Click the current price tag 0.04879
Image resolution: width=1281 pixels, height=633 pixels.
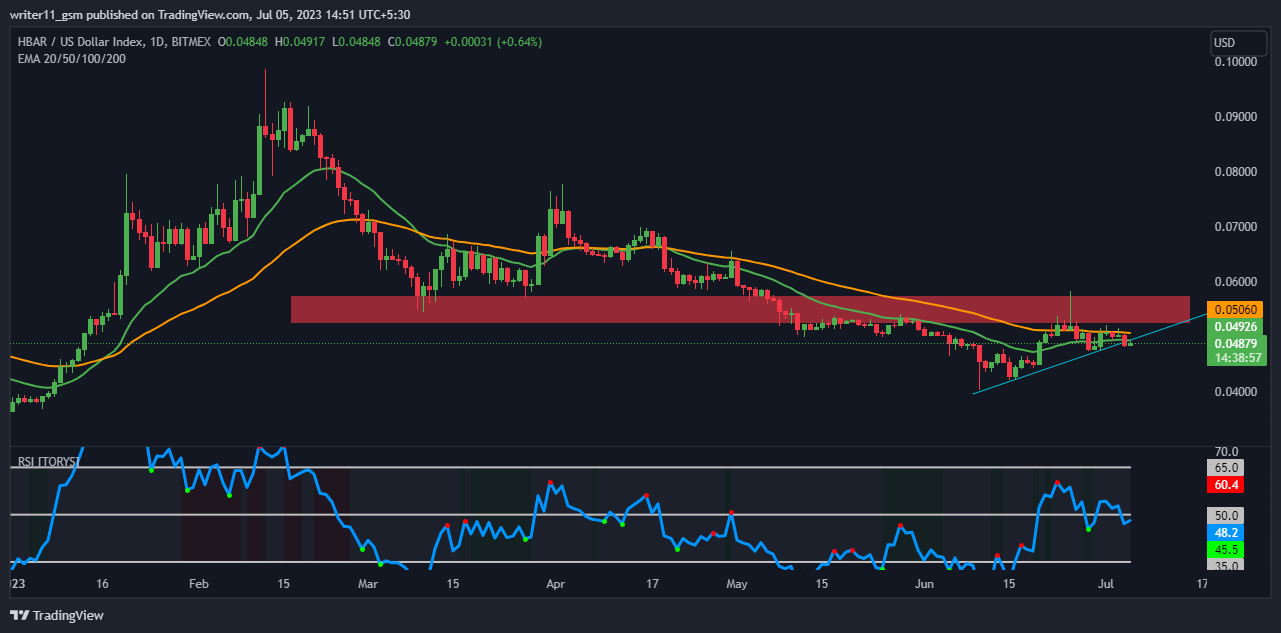tap(1234, 343)
